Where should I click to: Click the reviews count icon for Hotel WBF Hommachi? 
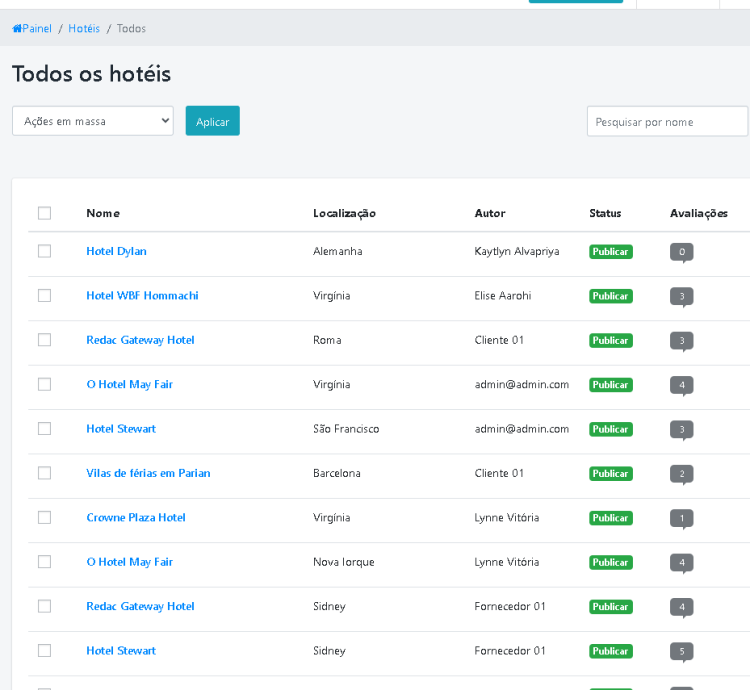coord(682,297)
